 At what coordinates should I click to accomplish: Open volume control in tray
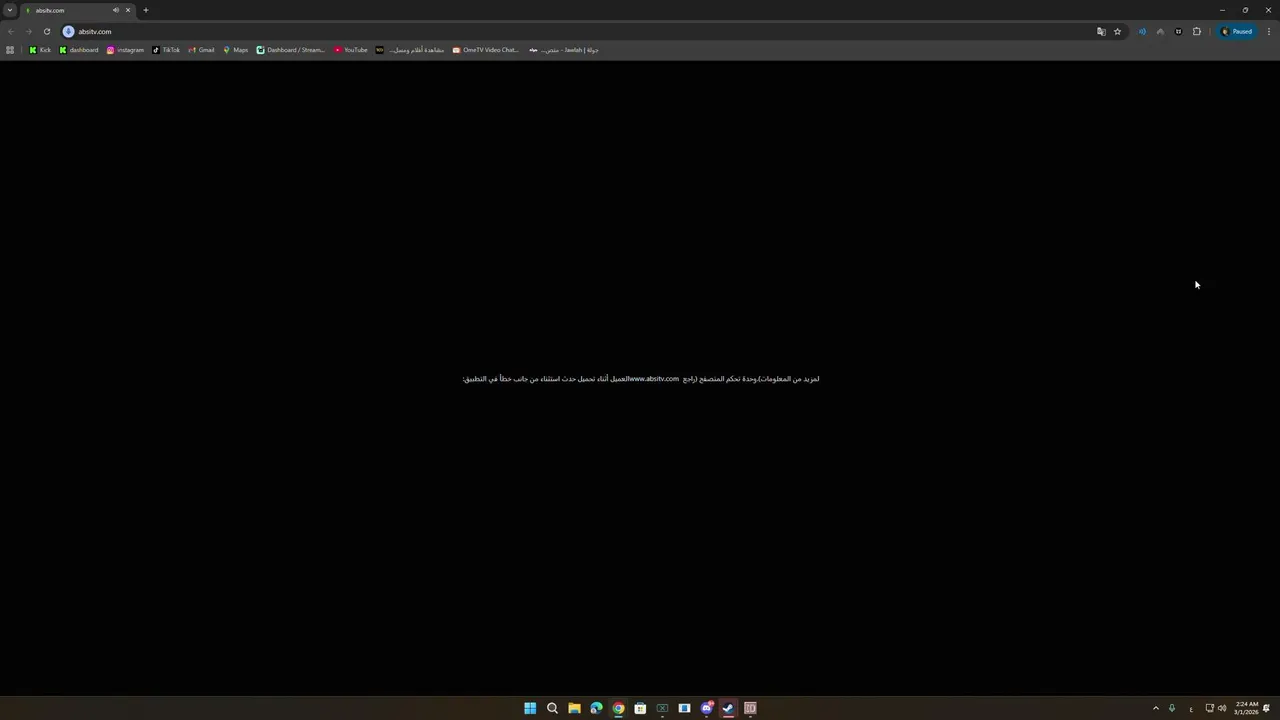(x=1222, y=708)
